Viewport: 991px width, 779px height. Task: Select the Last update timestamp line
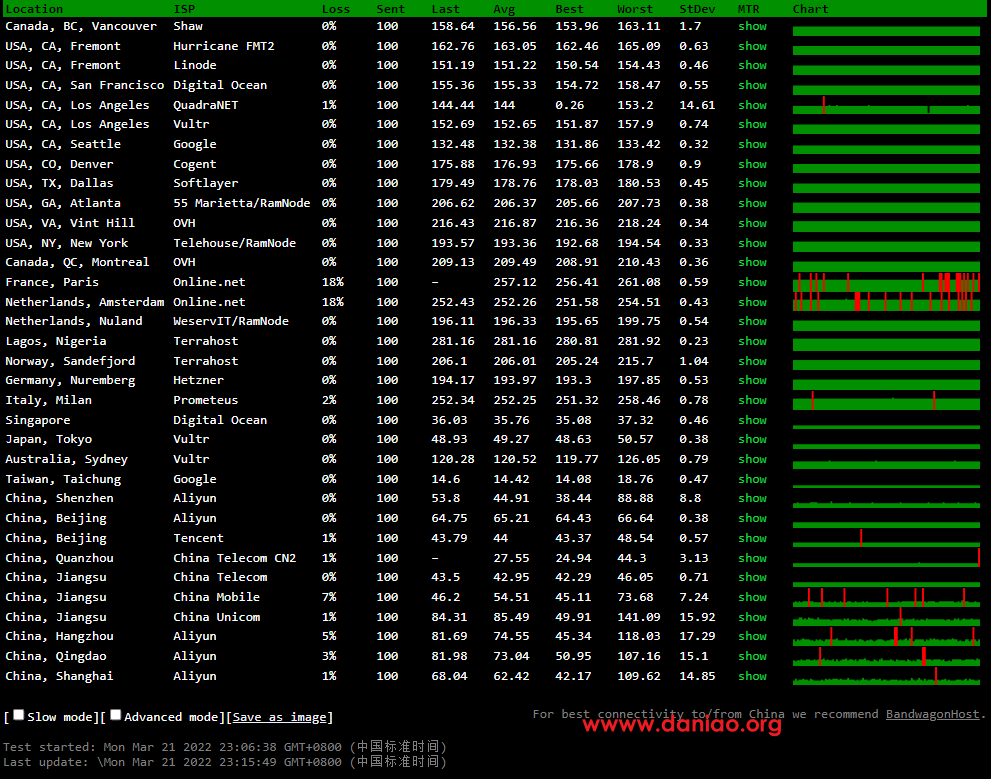pos(225,762)
